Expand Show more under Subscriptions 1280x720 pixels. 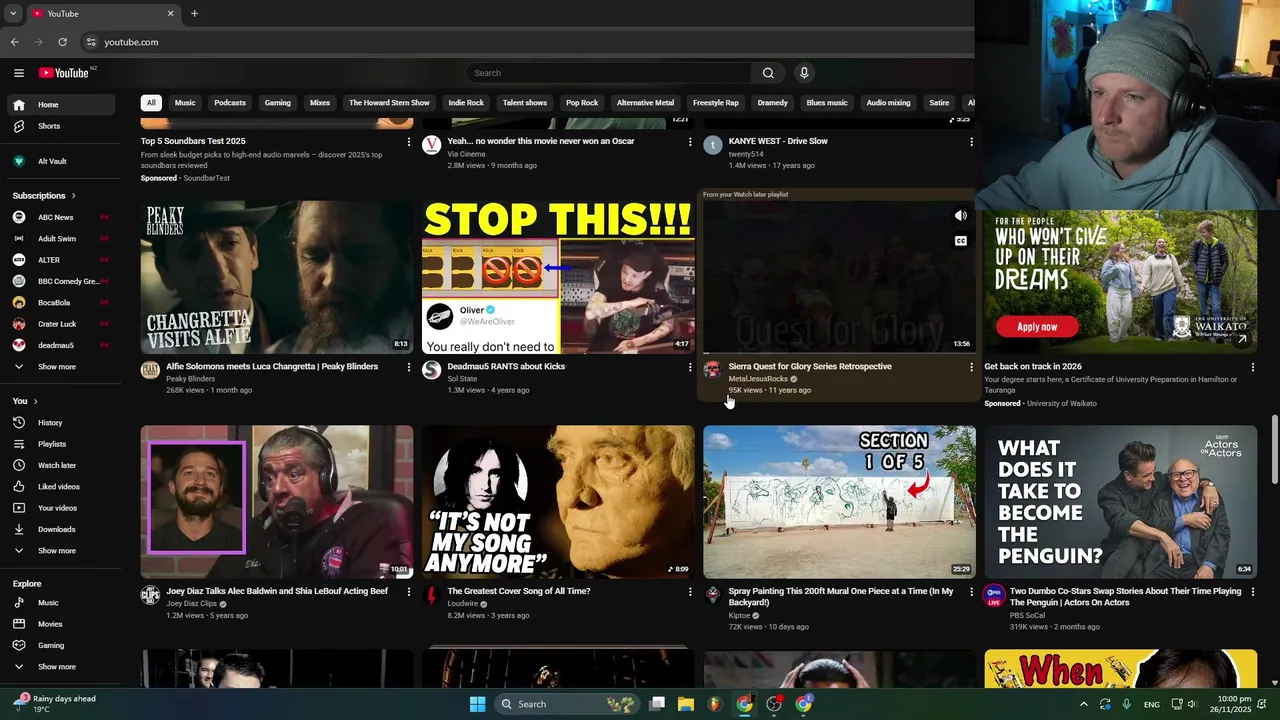(60, 367)
